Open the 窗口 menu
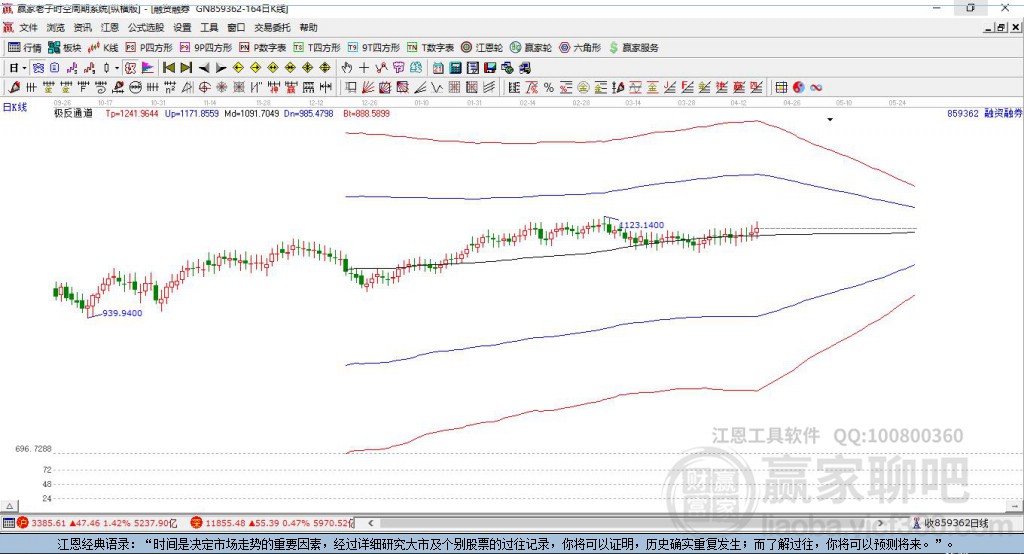The height and width of the screenshot is (554, 1024). click(236, 27)
